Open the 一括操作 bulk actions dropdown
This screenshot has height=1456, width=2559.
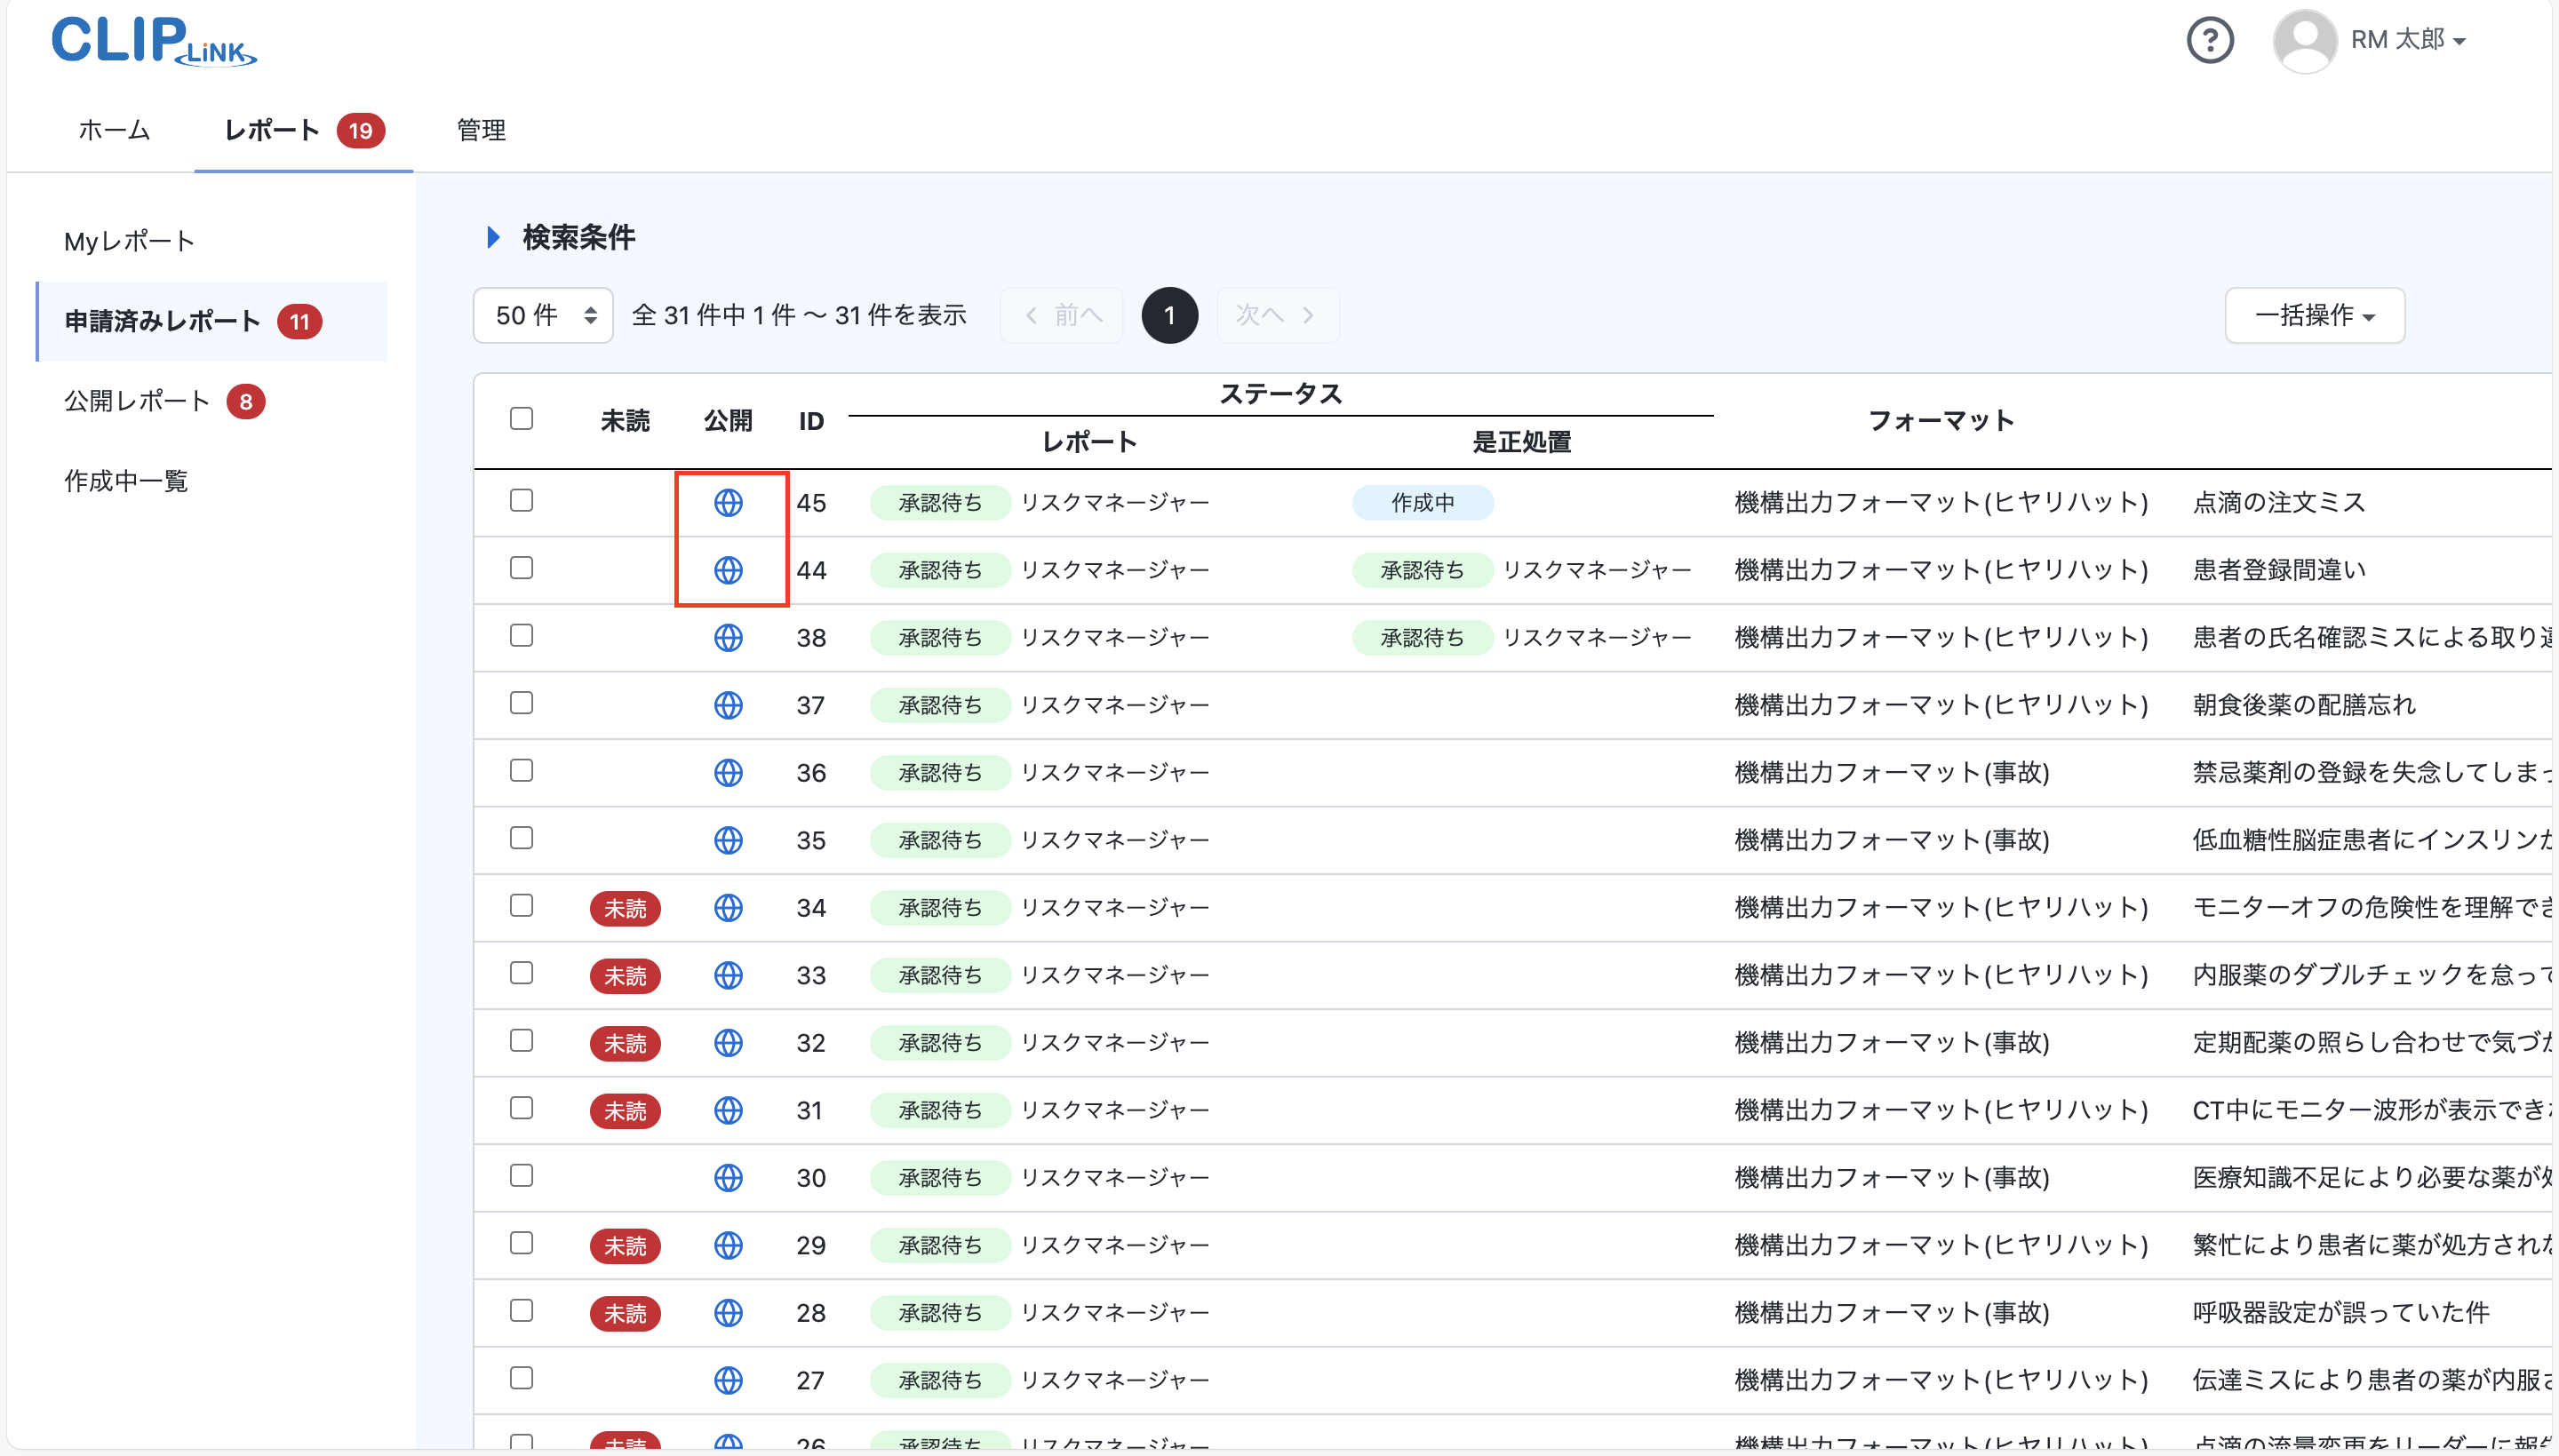pos(2315,315)
